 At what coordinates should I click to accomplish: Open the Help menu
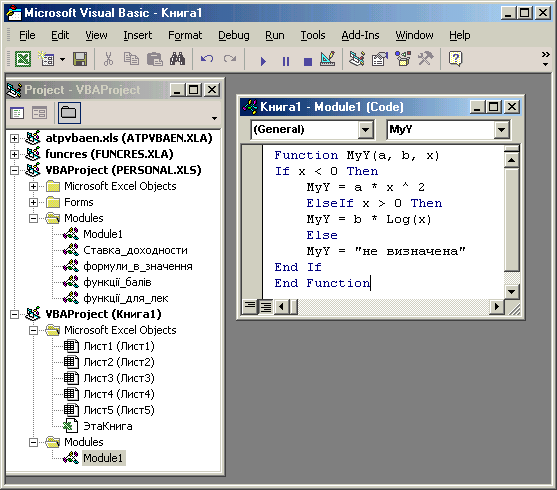459,35
